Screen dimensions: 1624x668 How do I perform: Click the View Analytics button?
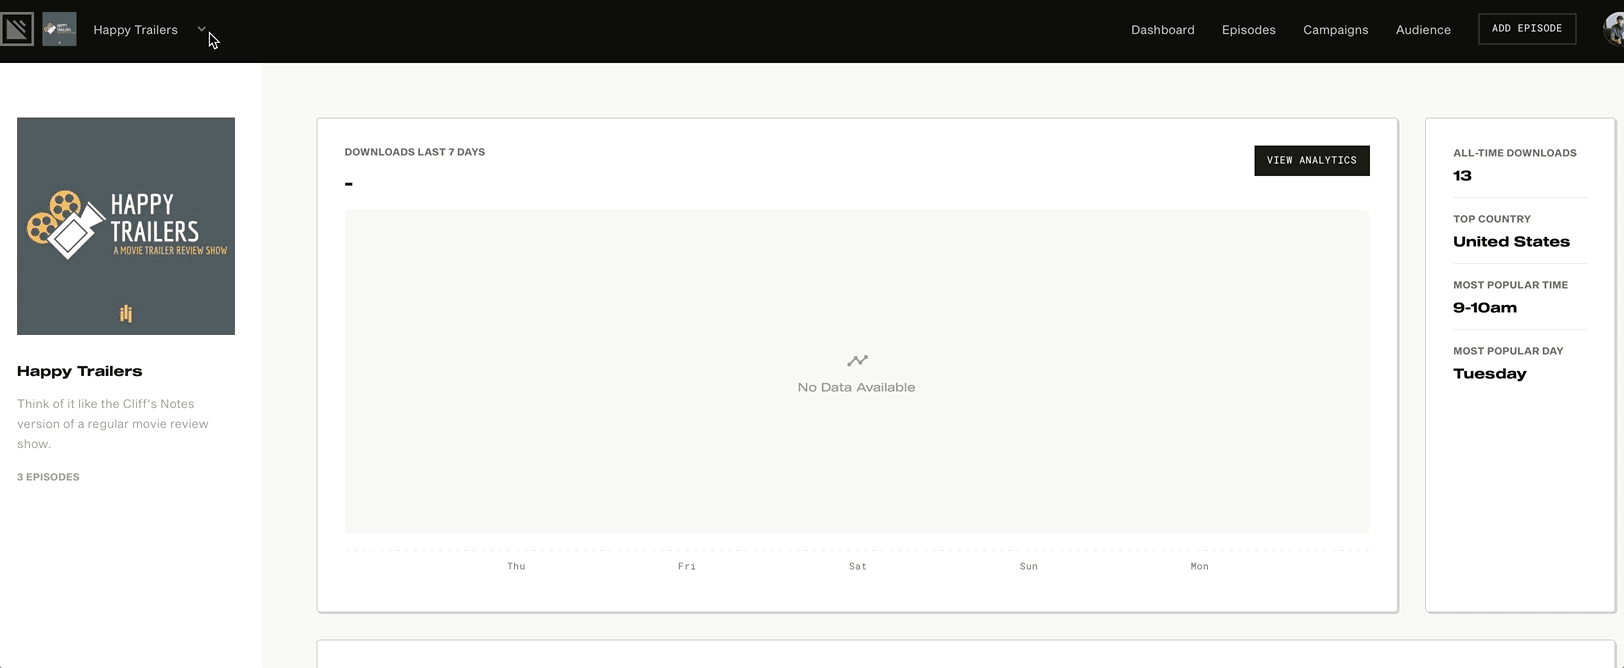pyautogui.click(x=1311, y=160)
